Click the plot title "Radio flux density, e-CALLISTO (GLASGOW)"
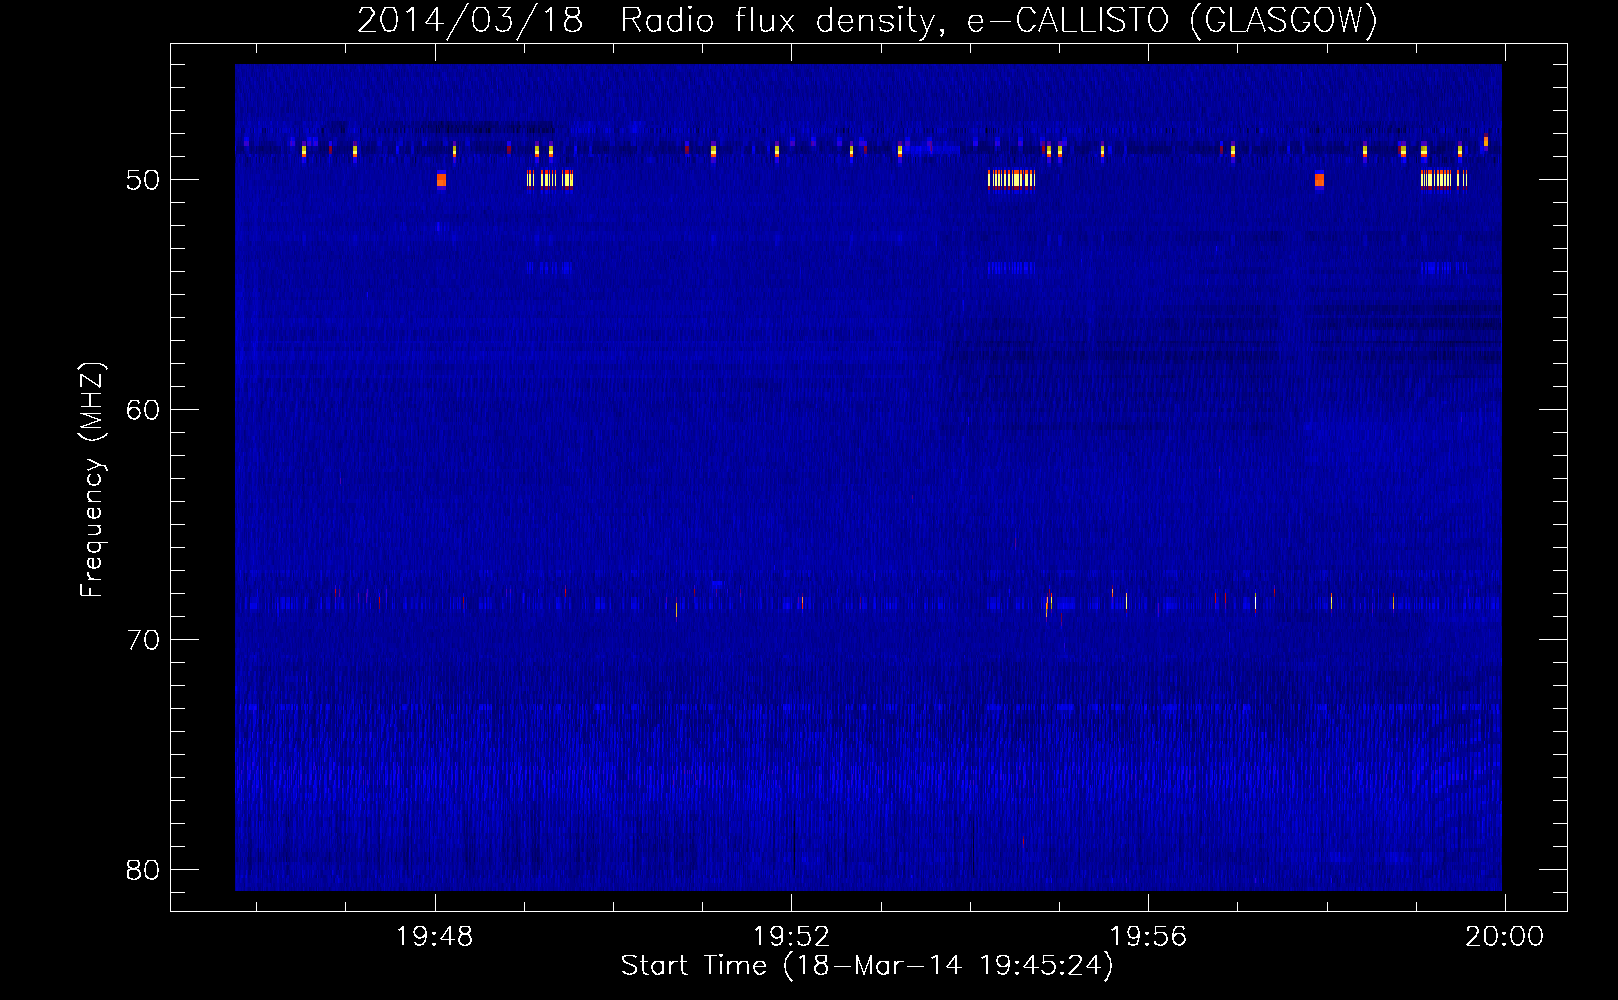The image size is (1618, 1000). 998,20
